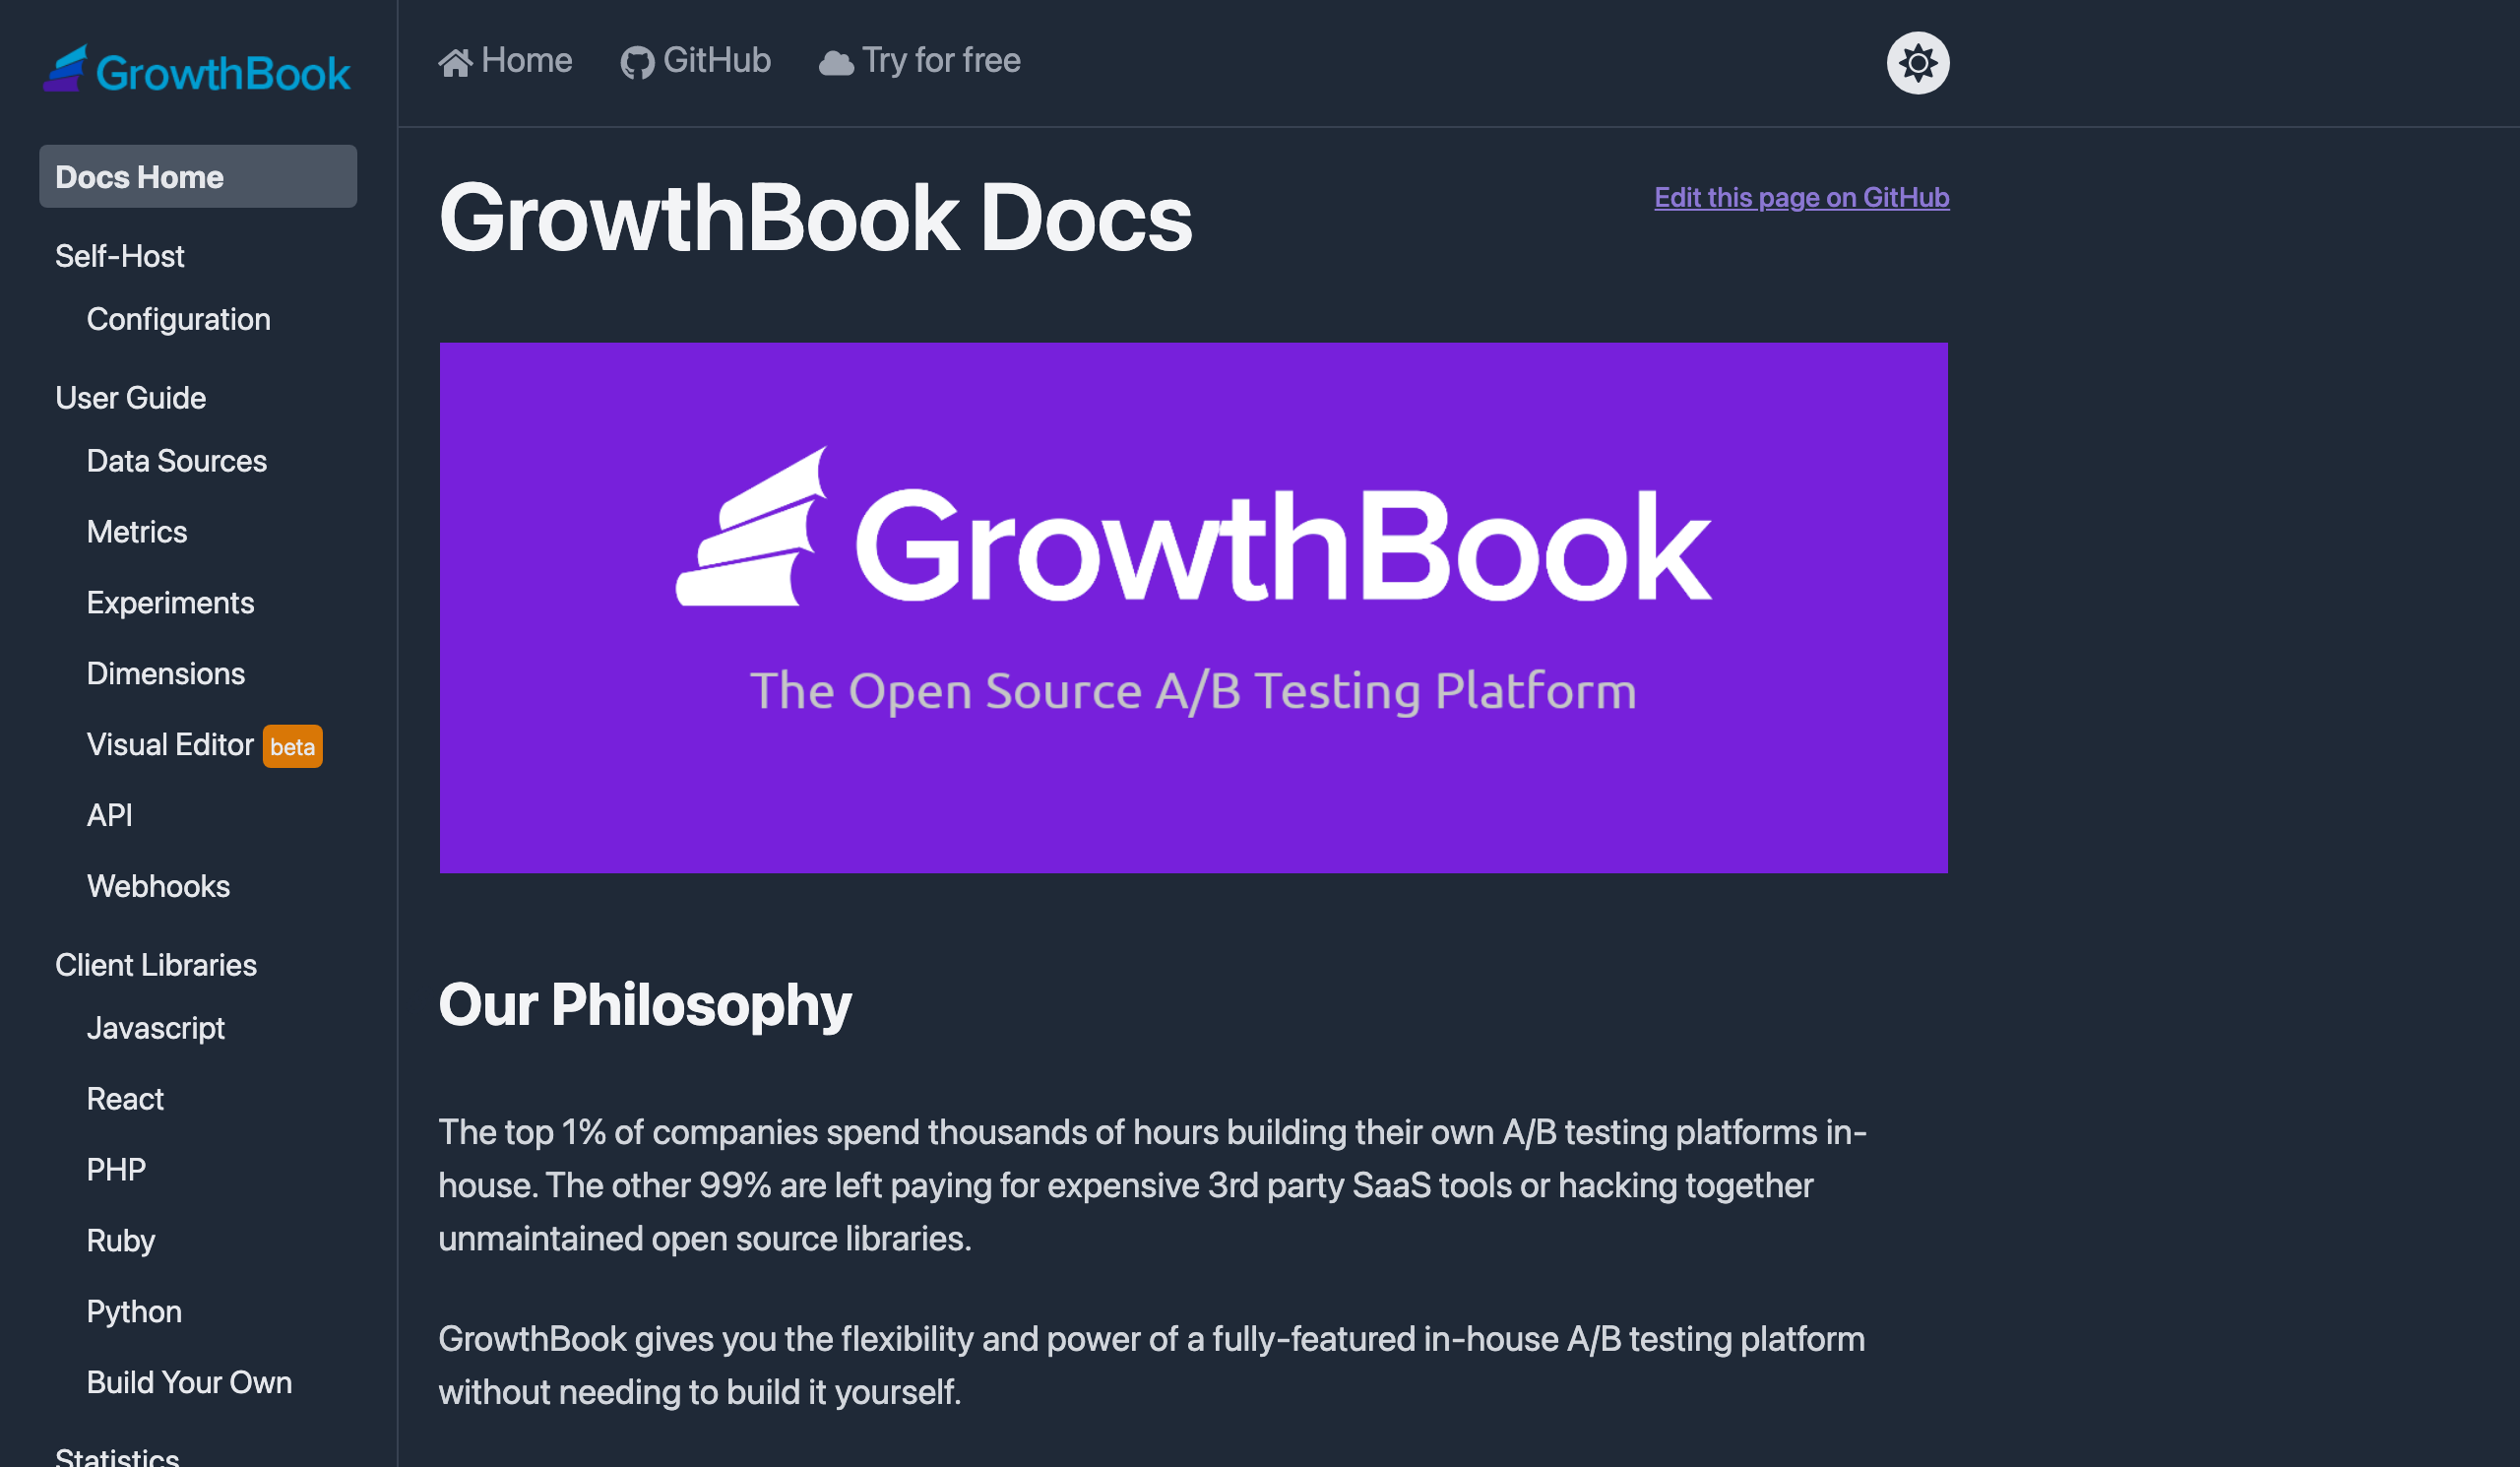This screenshot has height=1467, width=2520.
Task: Click the Our Philosophy heading
Action: tap(645, 1004)
